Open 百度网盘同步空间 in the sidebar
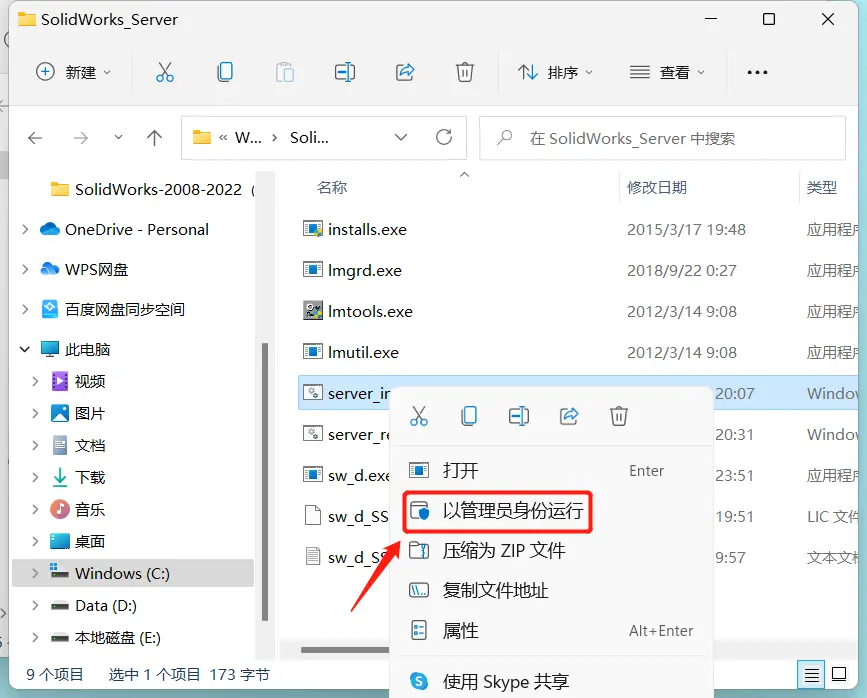This screenshot has height=698, width=867. tap(125, 310)
